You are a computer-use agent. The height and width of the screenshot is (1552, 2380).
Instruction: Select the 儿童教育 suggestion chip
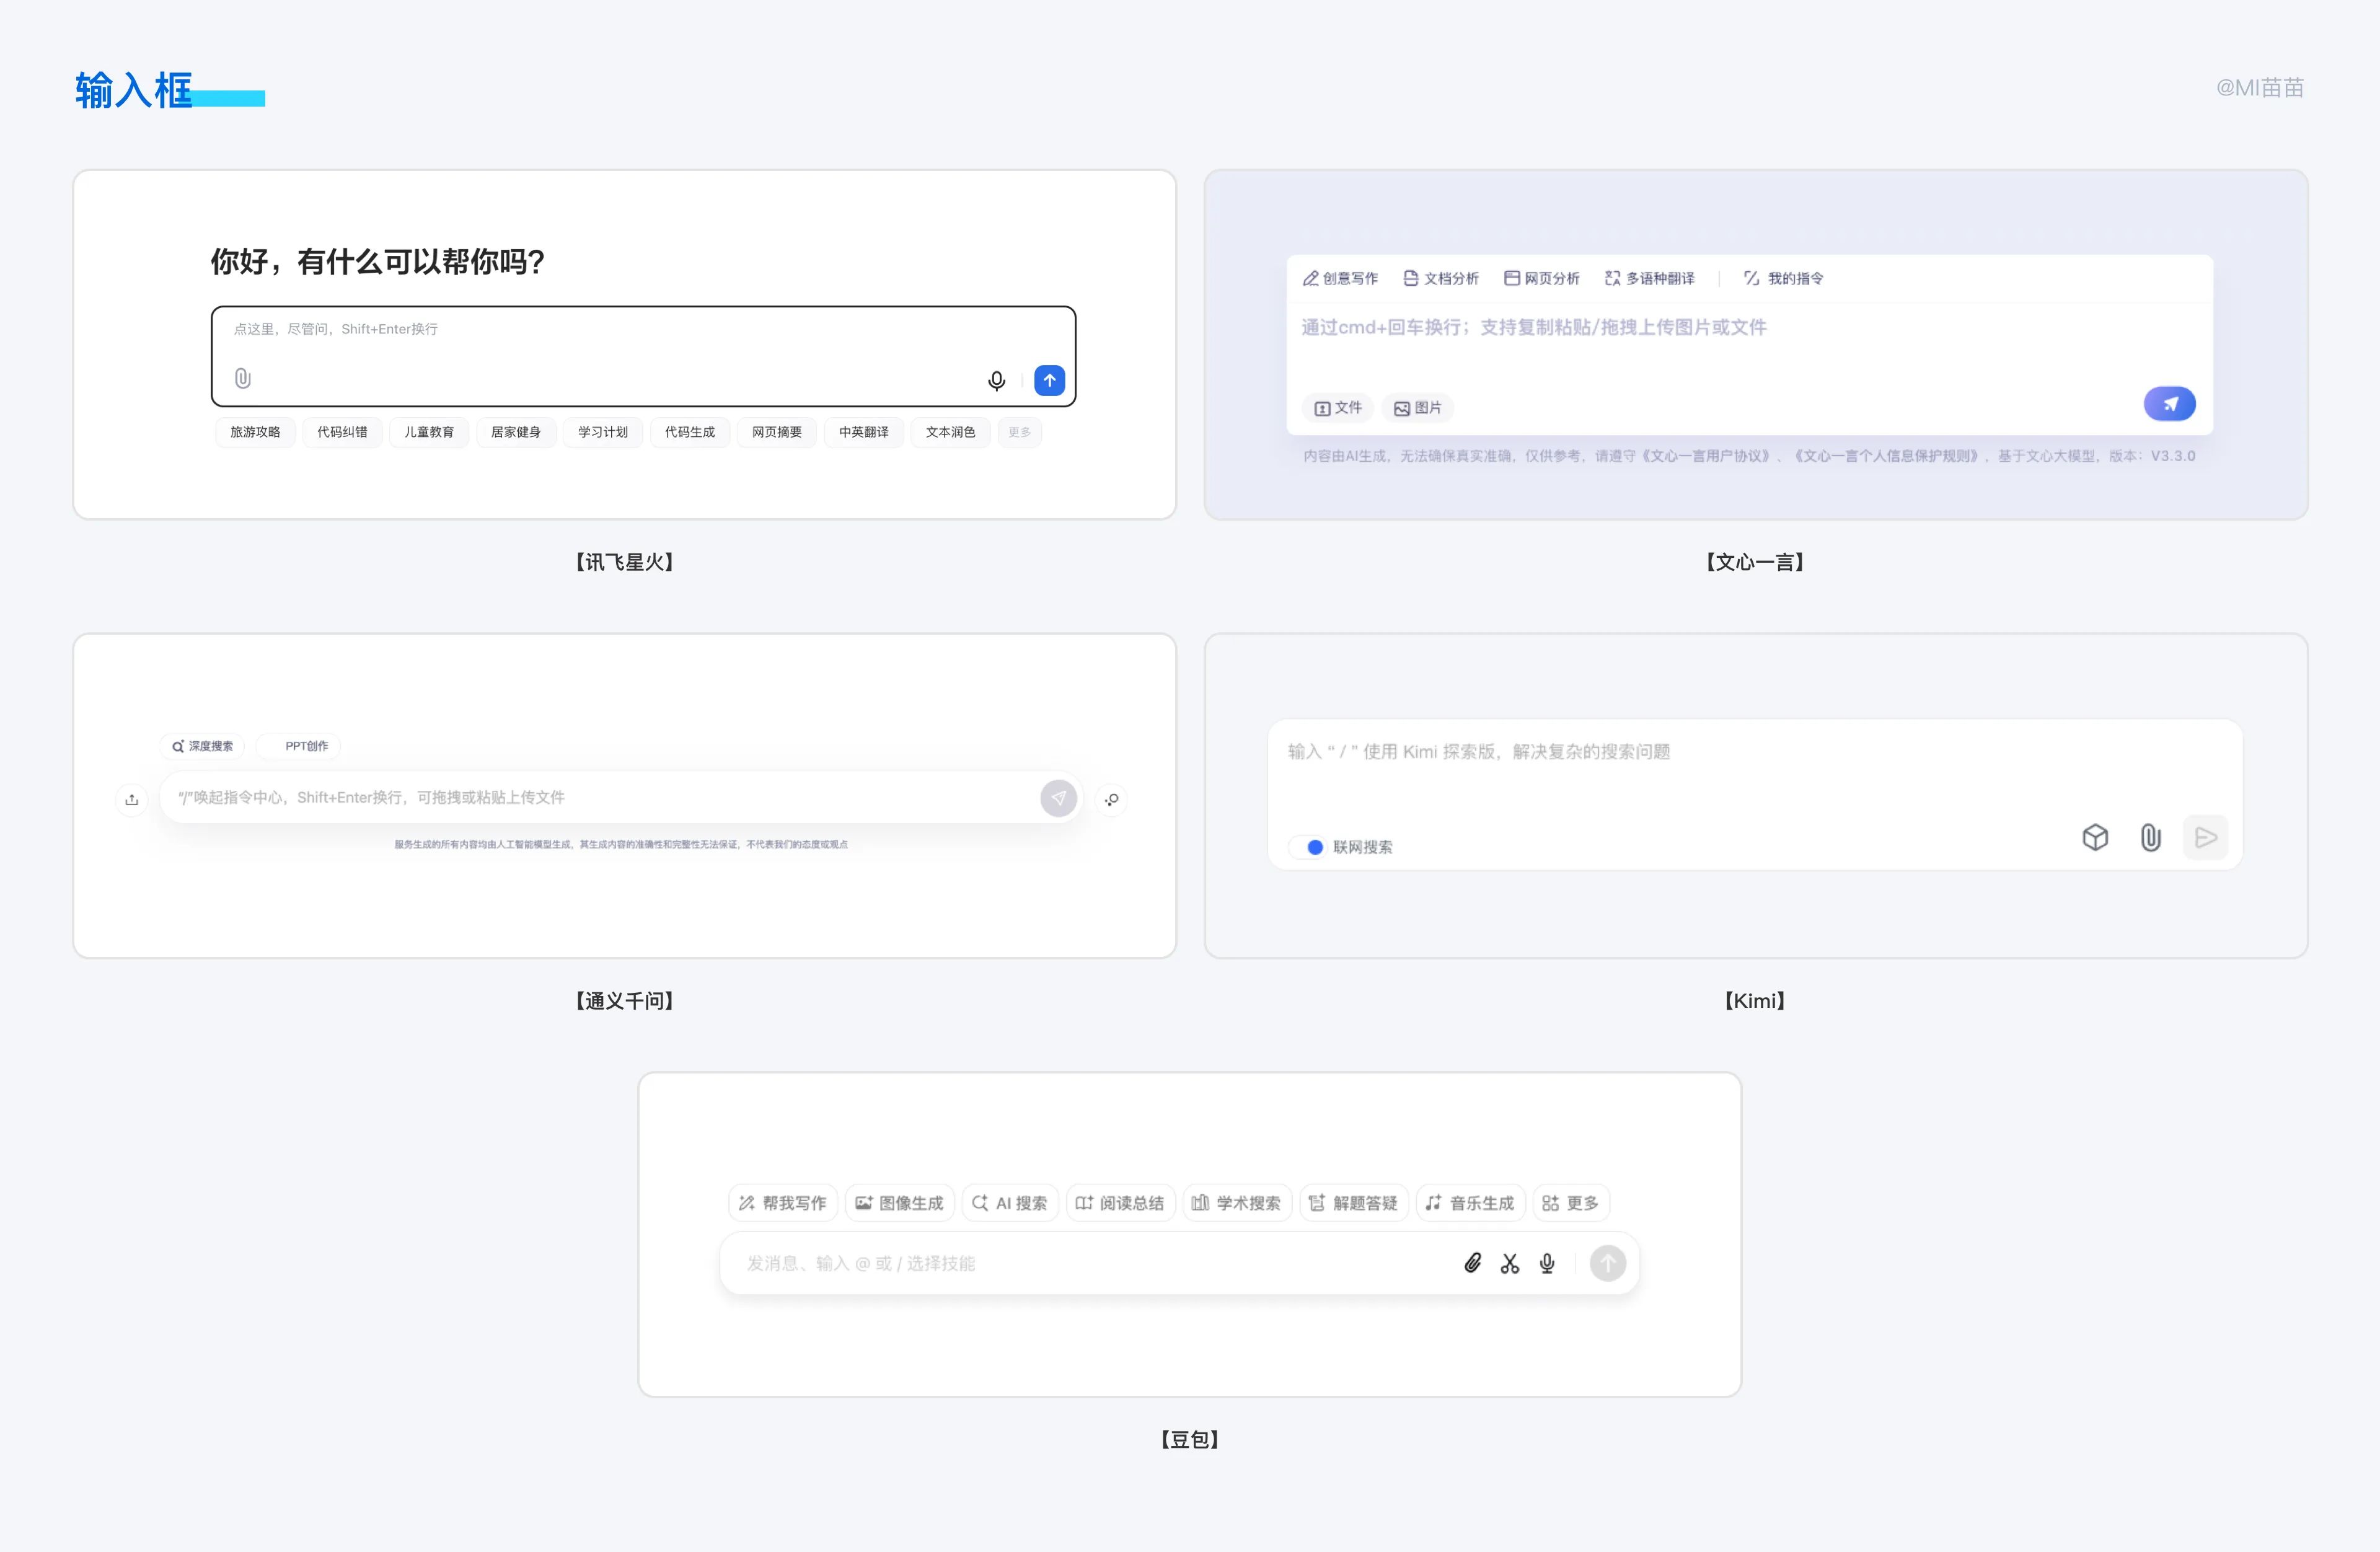[x=429, y=432]
